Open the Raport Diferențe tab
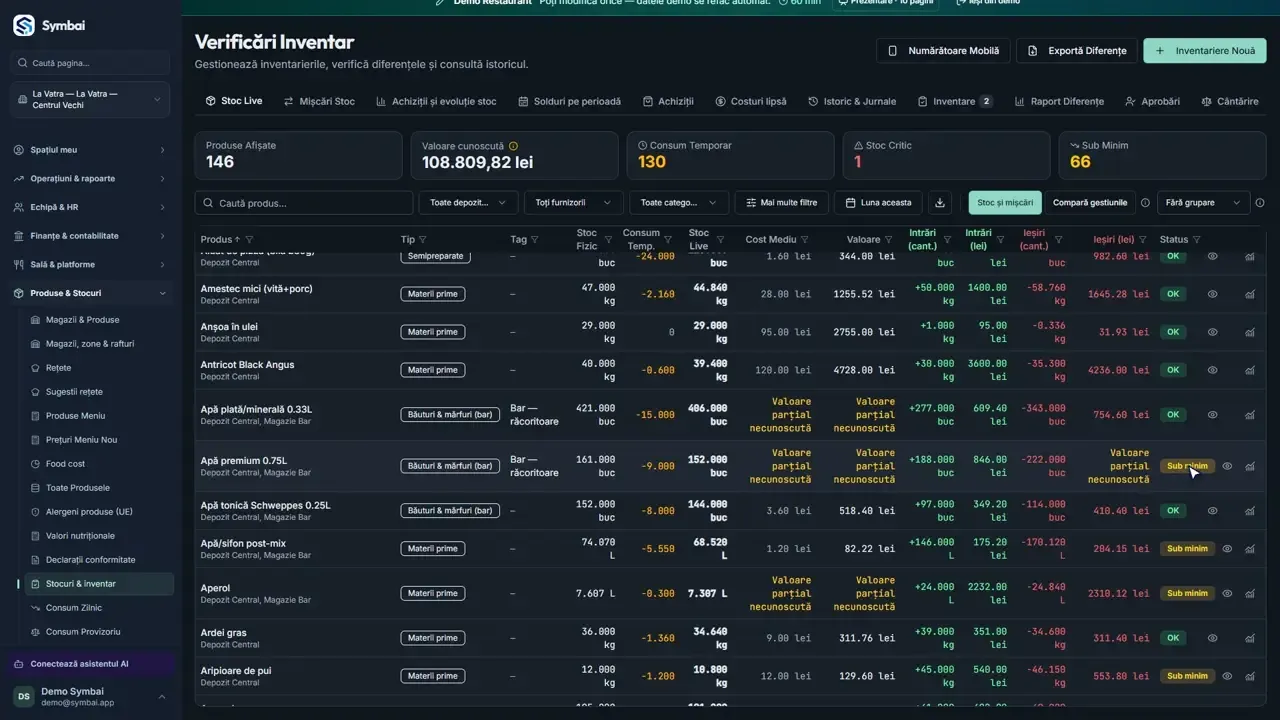 [1059, 101]
